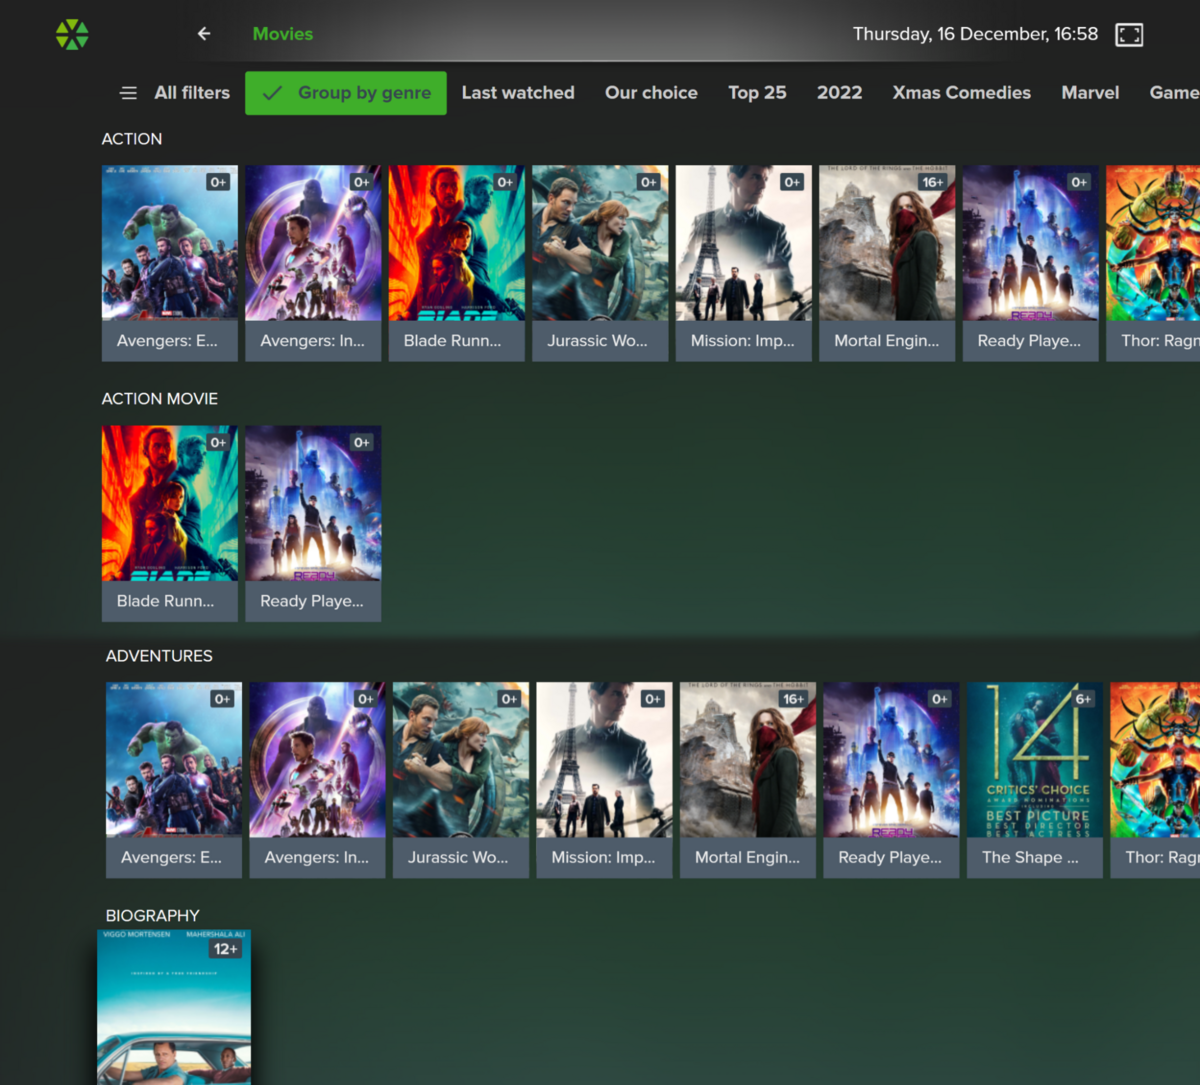The width and height of the screenshot is (1200, 1085).
Task: Open the All filters menu
Action: tap(175, 93)
